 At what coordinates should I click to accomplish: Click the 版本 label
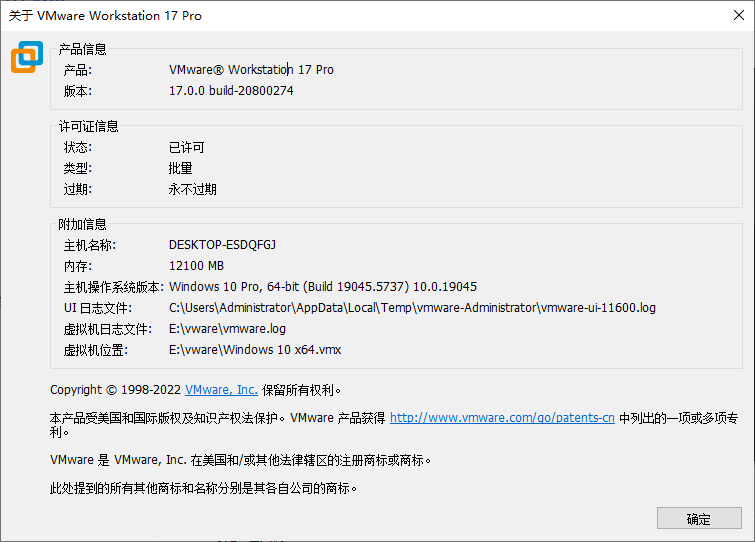click(78, 90)
